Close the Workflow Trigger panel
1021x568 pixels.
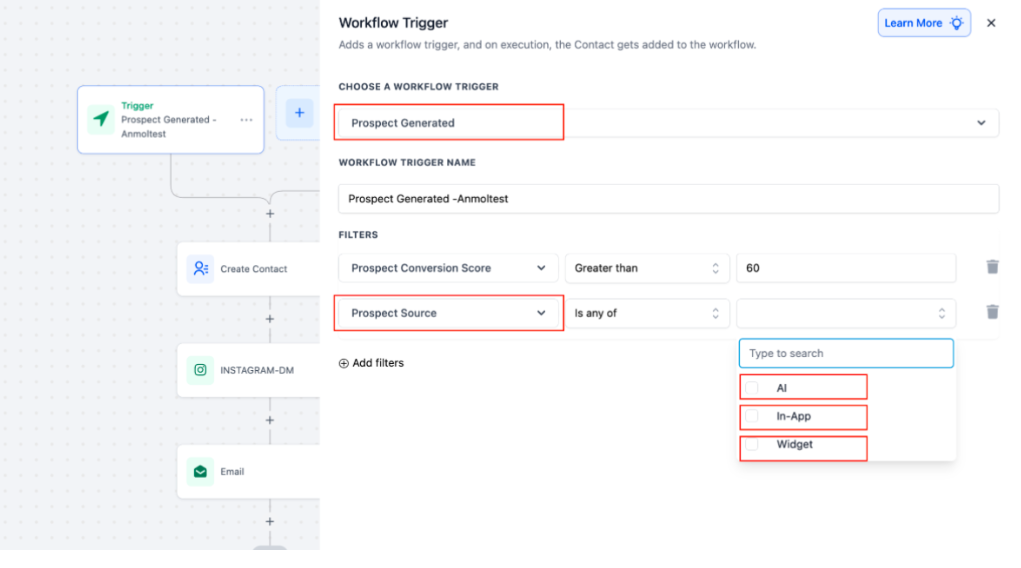pos(991,23)
